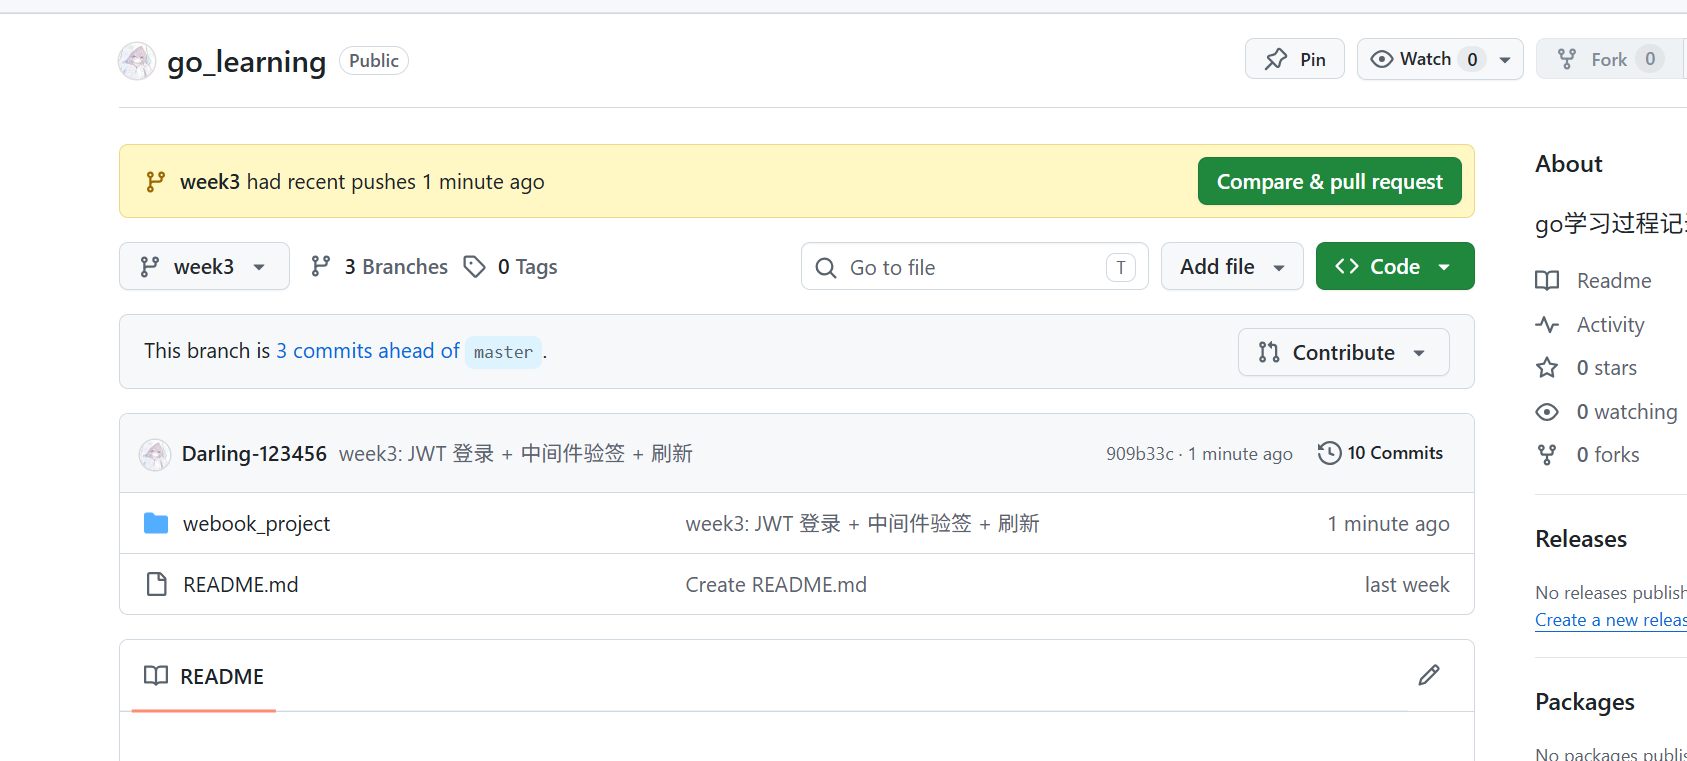The width and height of the screenshot is (1687, 761).
Task: Click the 1 minute ago timestamp for webook_project
Action: click(x=1388, y=524)
